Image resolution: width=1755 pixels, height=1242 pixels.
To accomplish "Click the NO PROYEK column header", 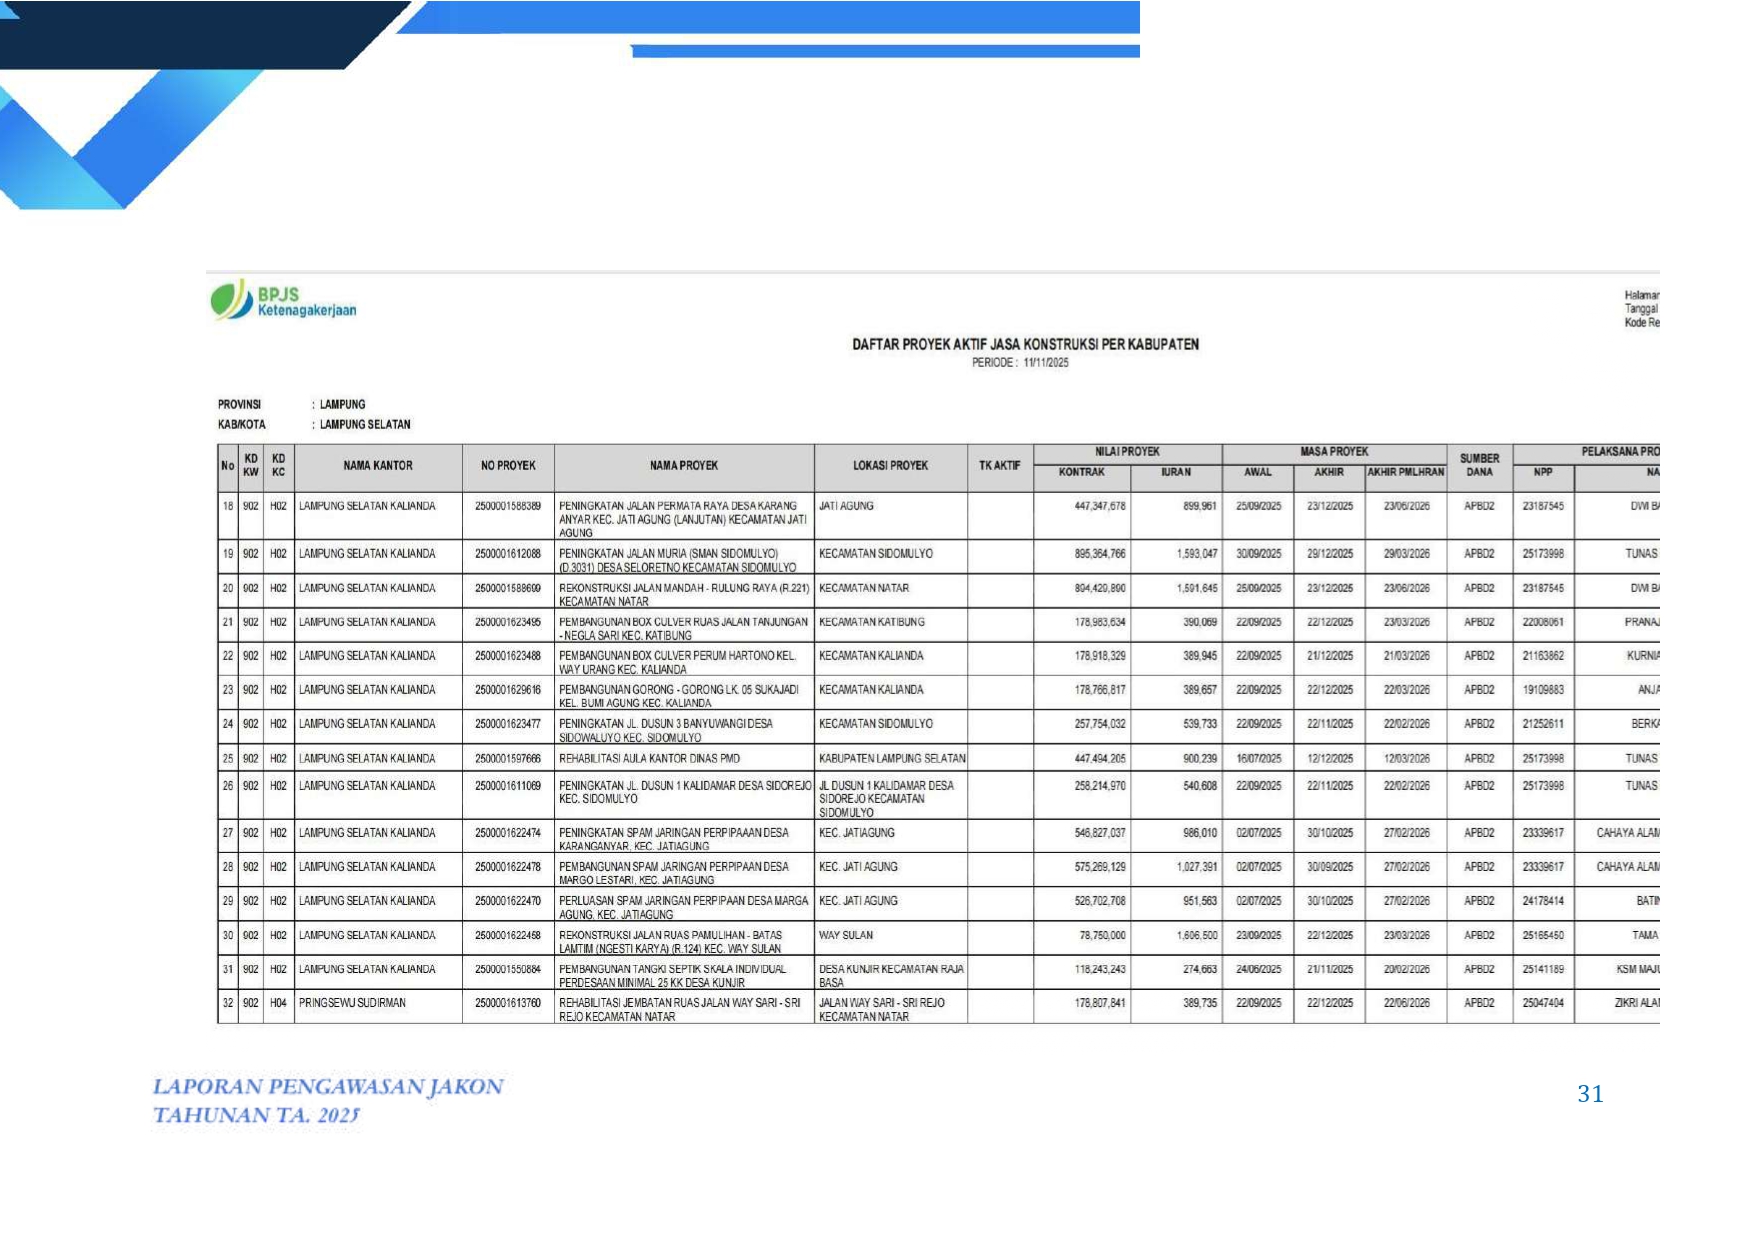I will [508, 466].
